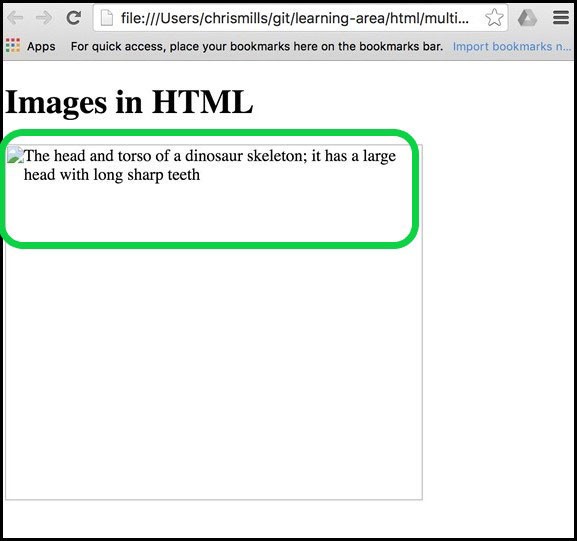Click the browser forward arrow

(44, 17)
